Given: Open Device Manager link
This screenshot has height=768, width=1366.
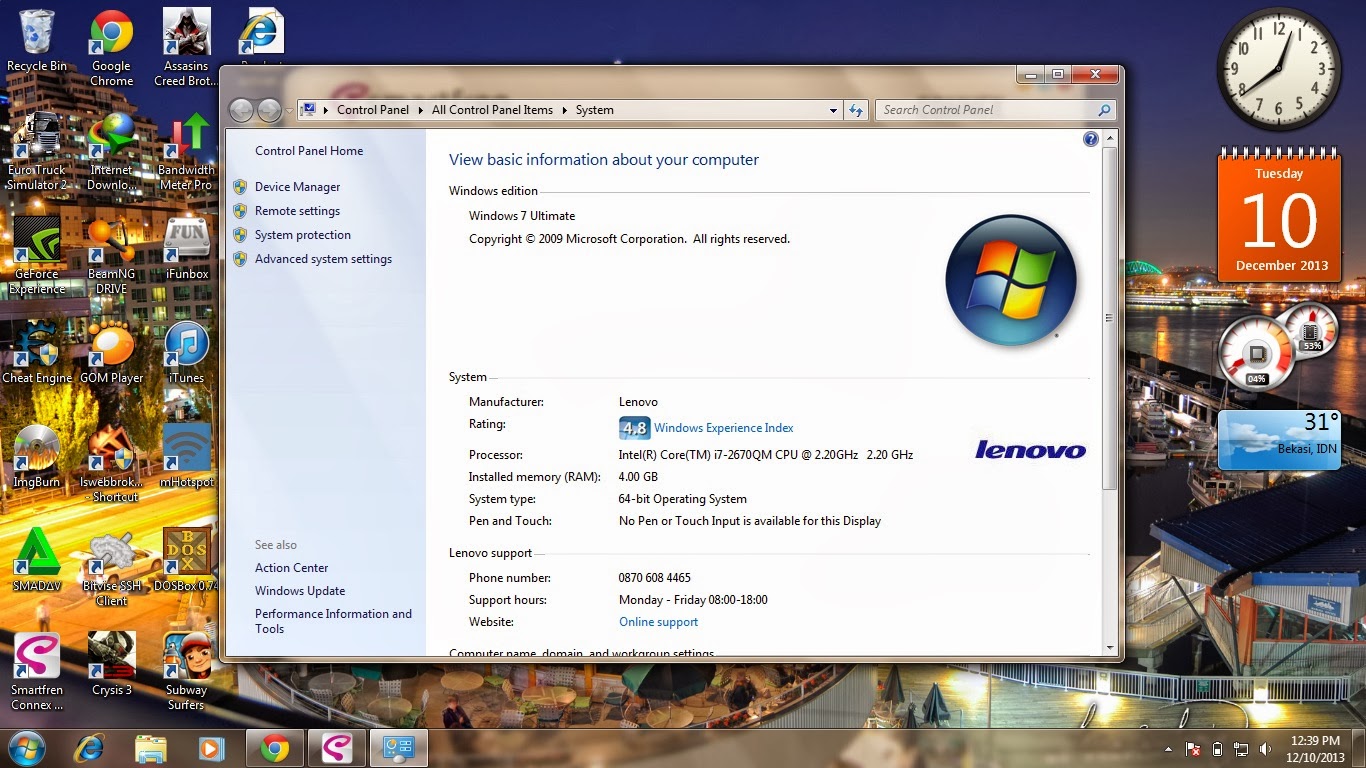Looking at the screenshot, I should (297, 187).
